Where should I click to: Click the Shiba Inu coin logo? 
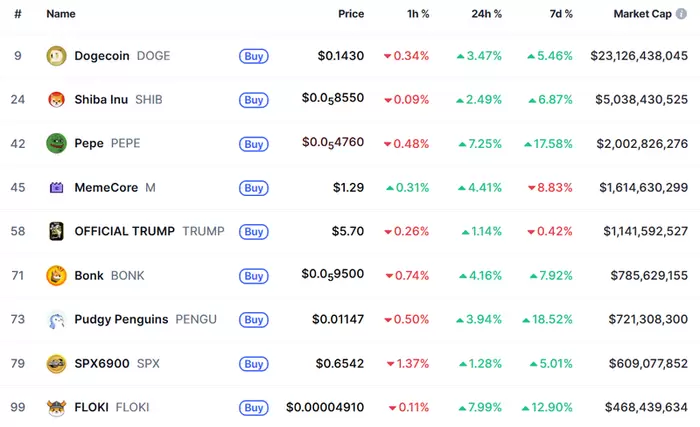pos(56,100)
